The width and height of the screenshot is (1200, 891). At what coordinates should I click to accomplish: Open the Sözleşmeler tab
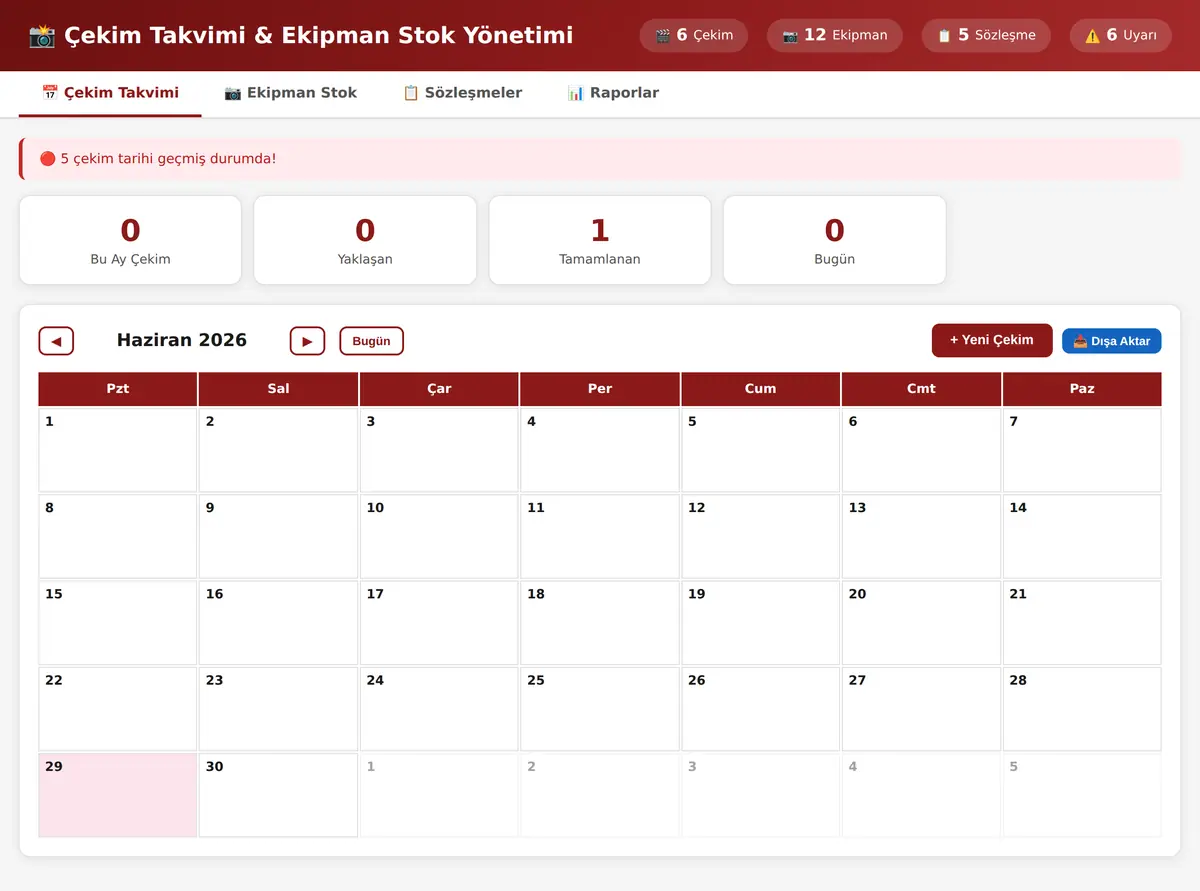click(x=462, y=93)
